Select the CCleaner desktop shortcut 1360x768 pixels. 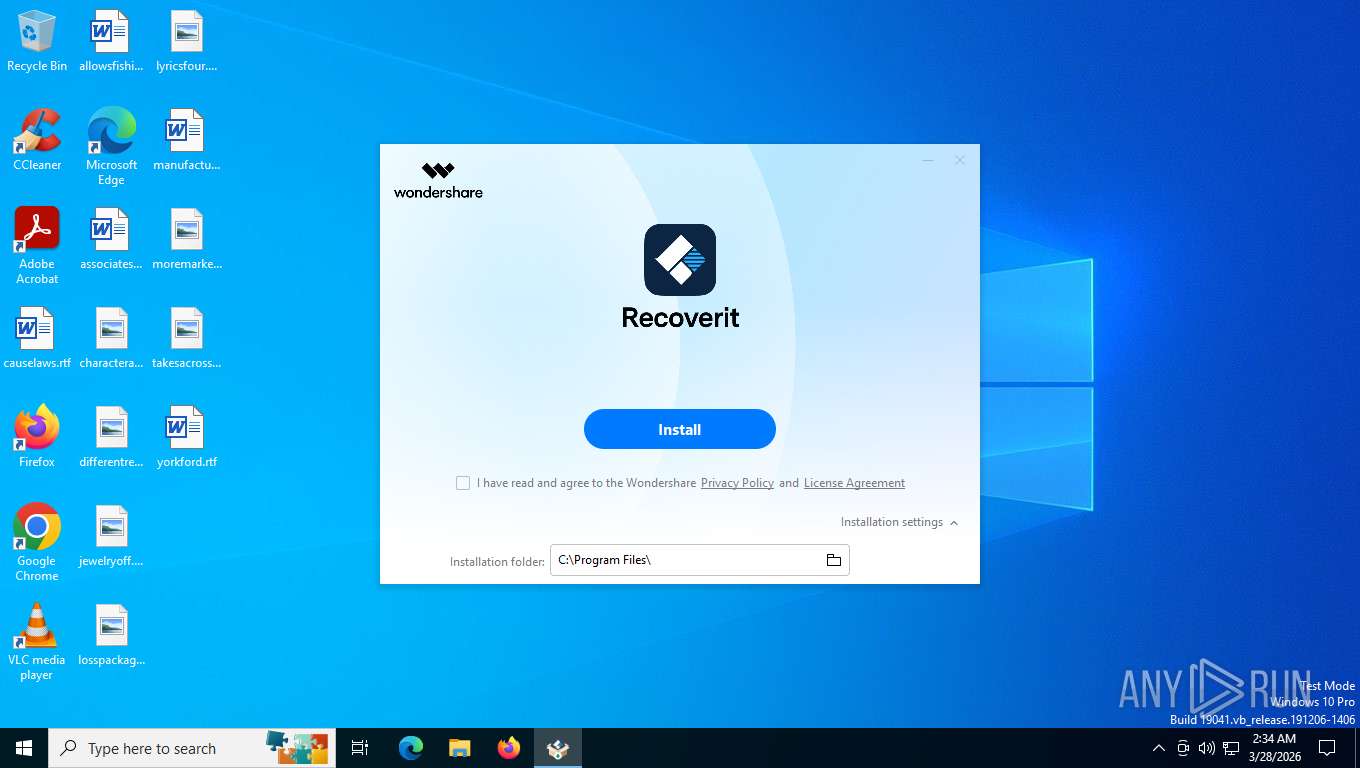point(37,140)
